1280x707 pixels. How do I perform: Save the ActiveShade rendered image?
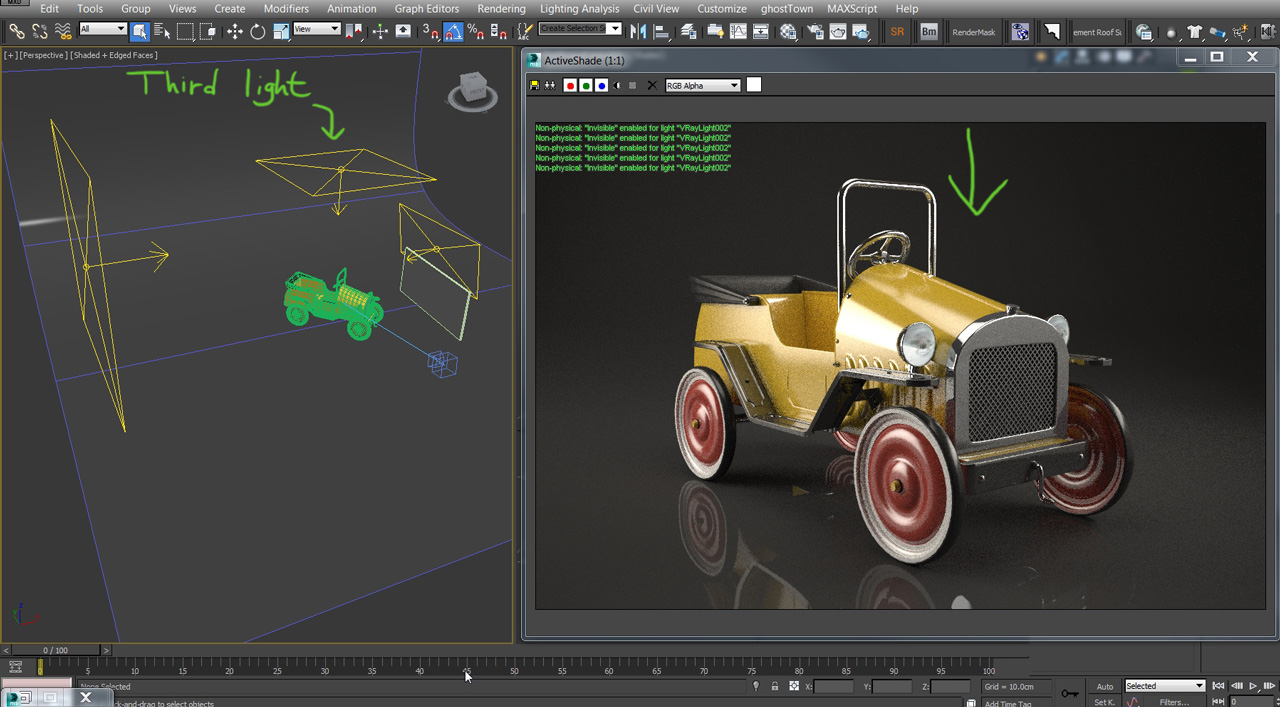point(535,85)
